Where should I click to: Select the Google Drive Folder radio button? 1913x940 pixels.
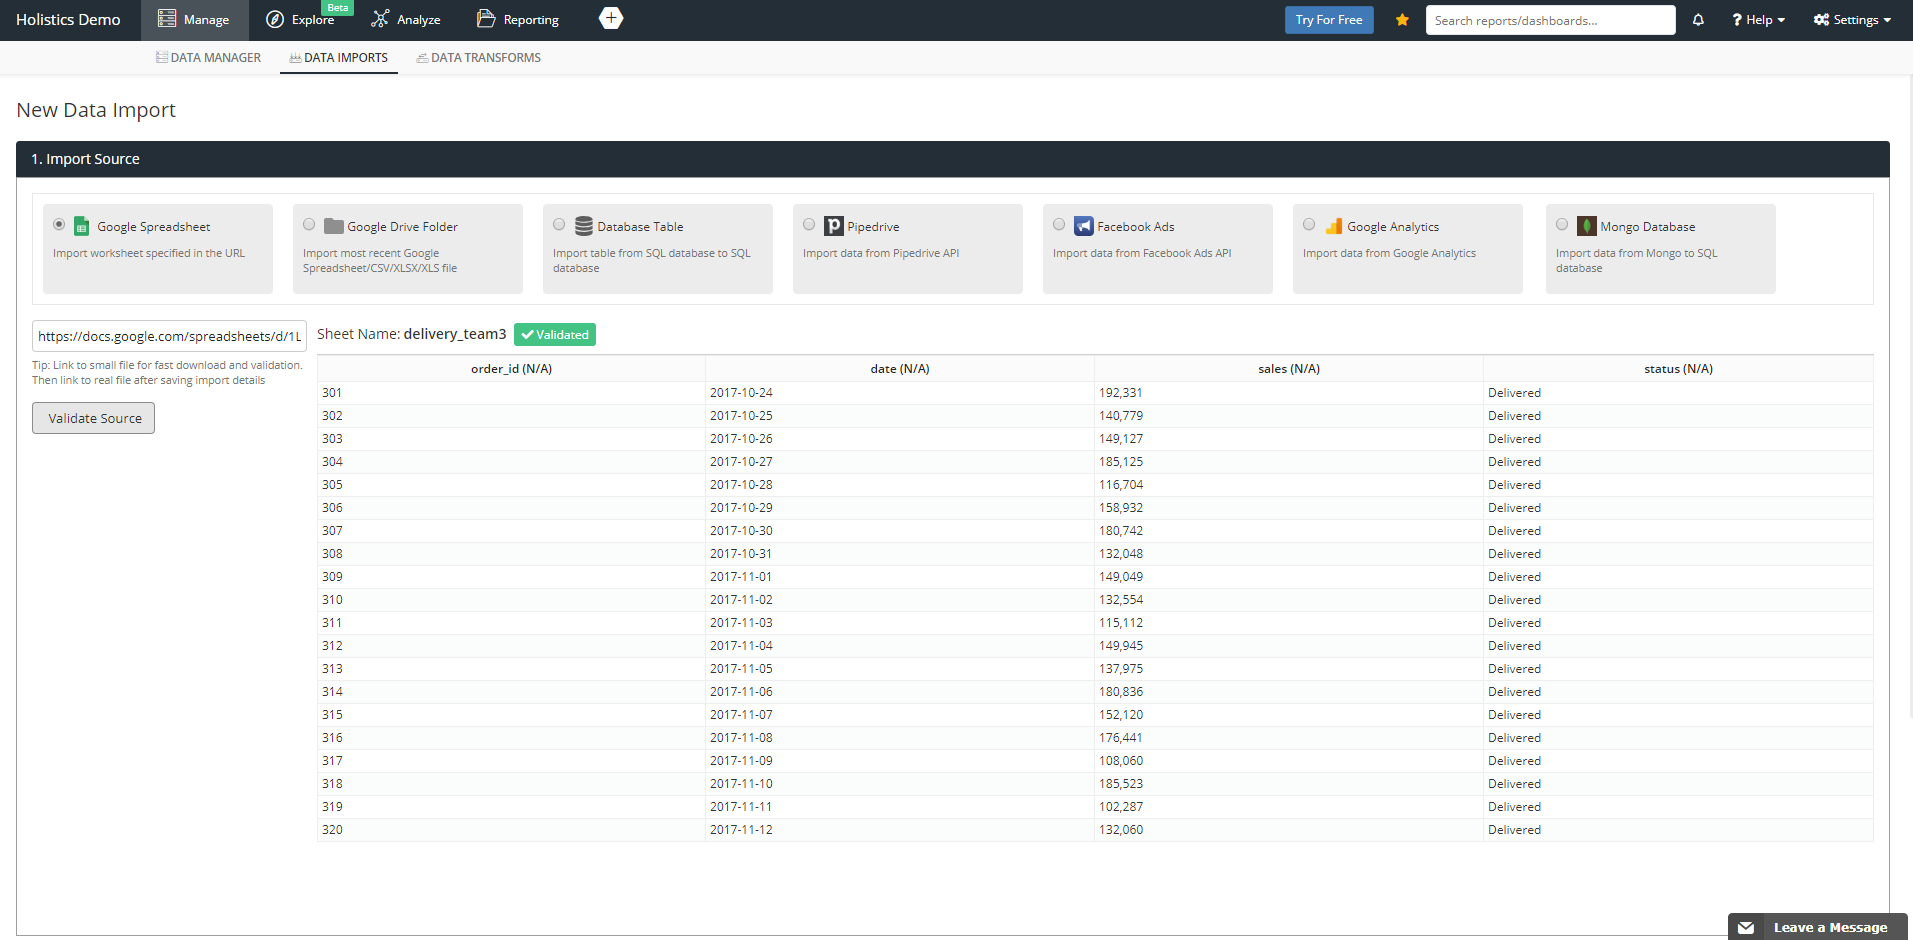coord(309,225)
